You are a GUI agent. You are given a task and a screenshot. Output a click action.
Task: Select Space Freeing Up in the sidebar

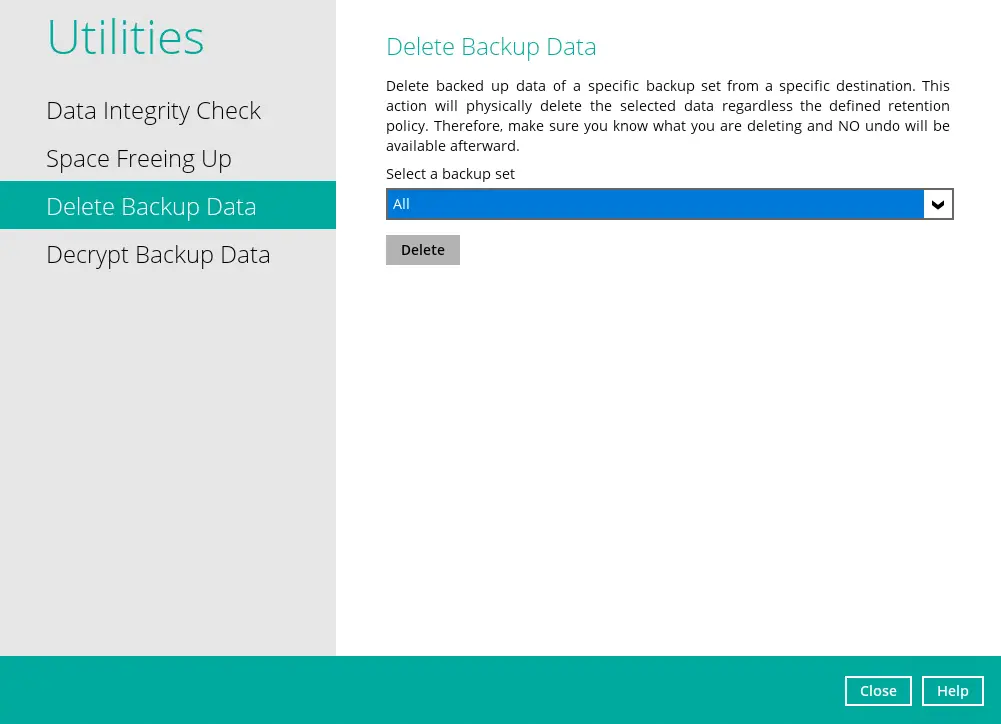138,158
